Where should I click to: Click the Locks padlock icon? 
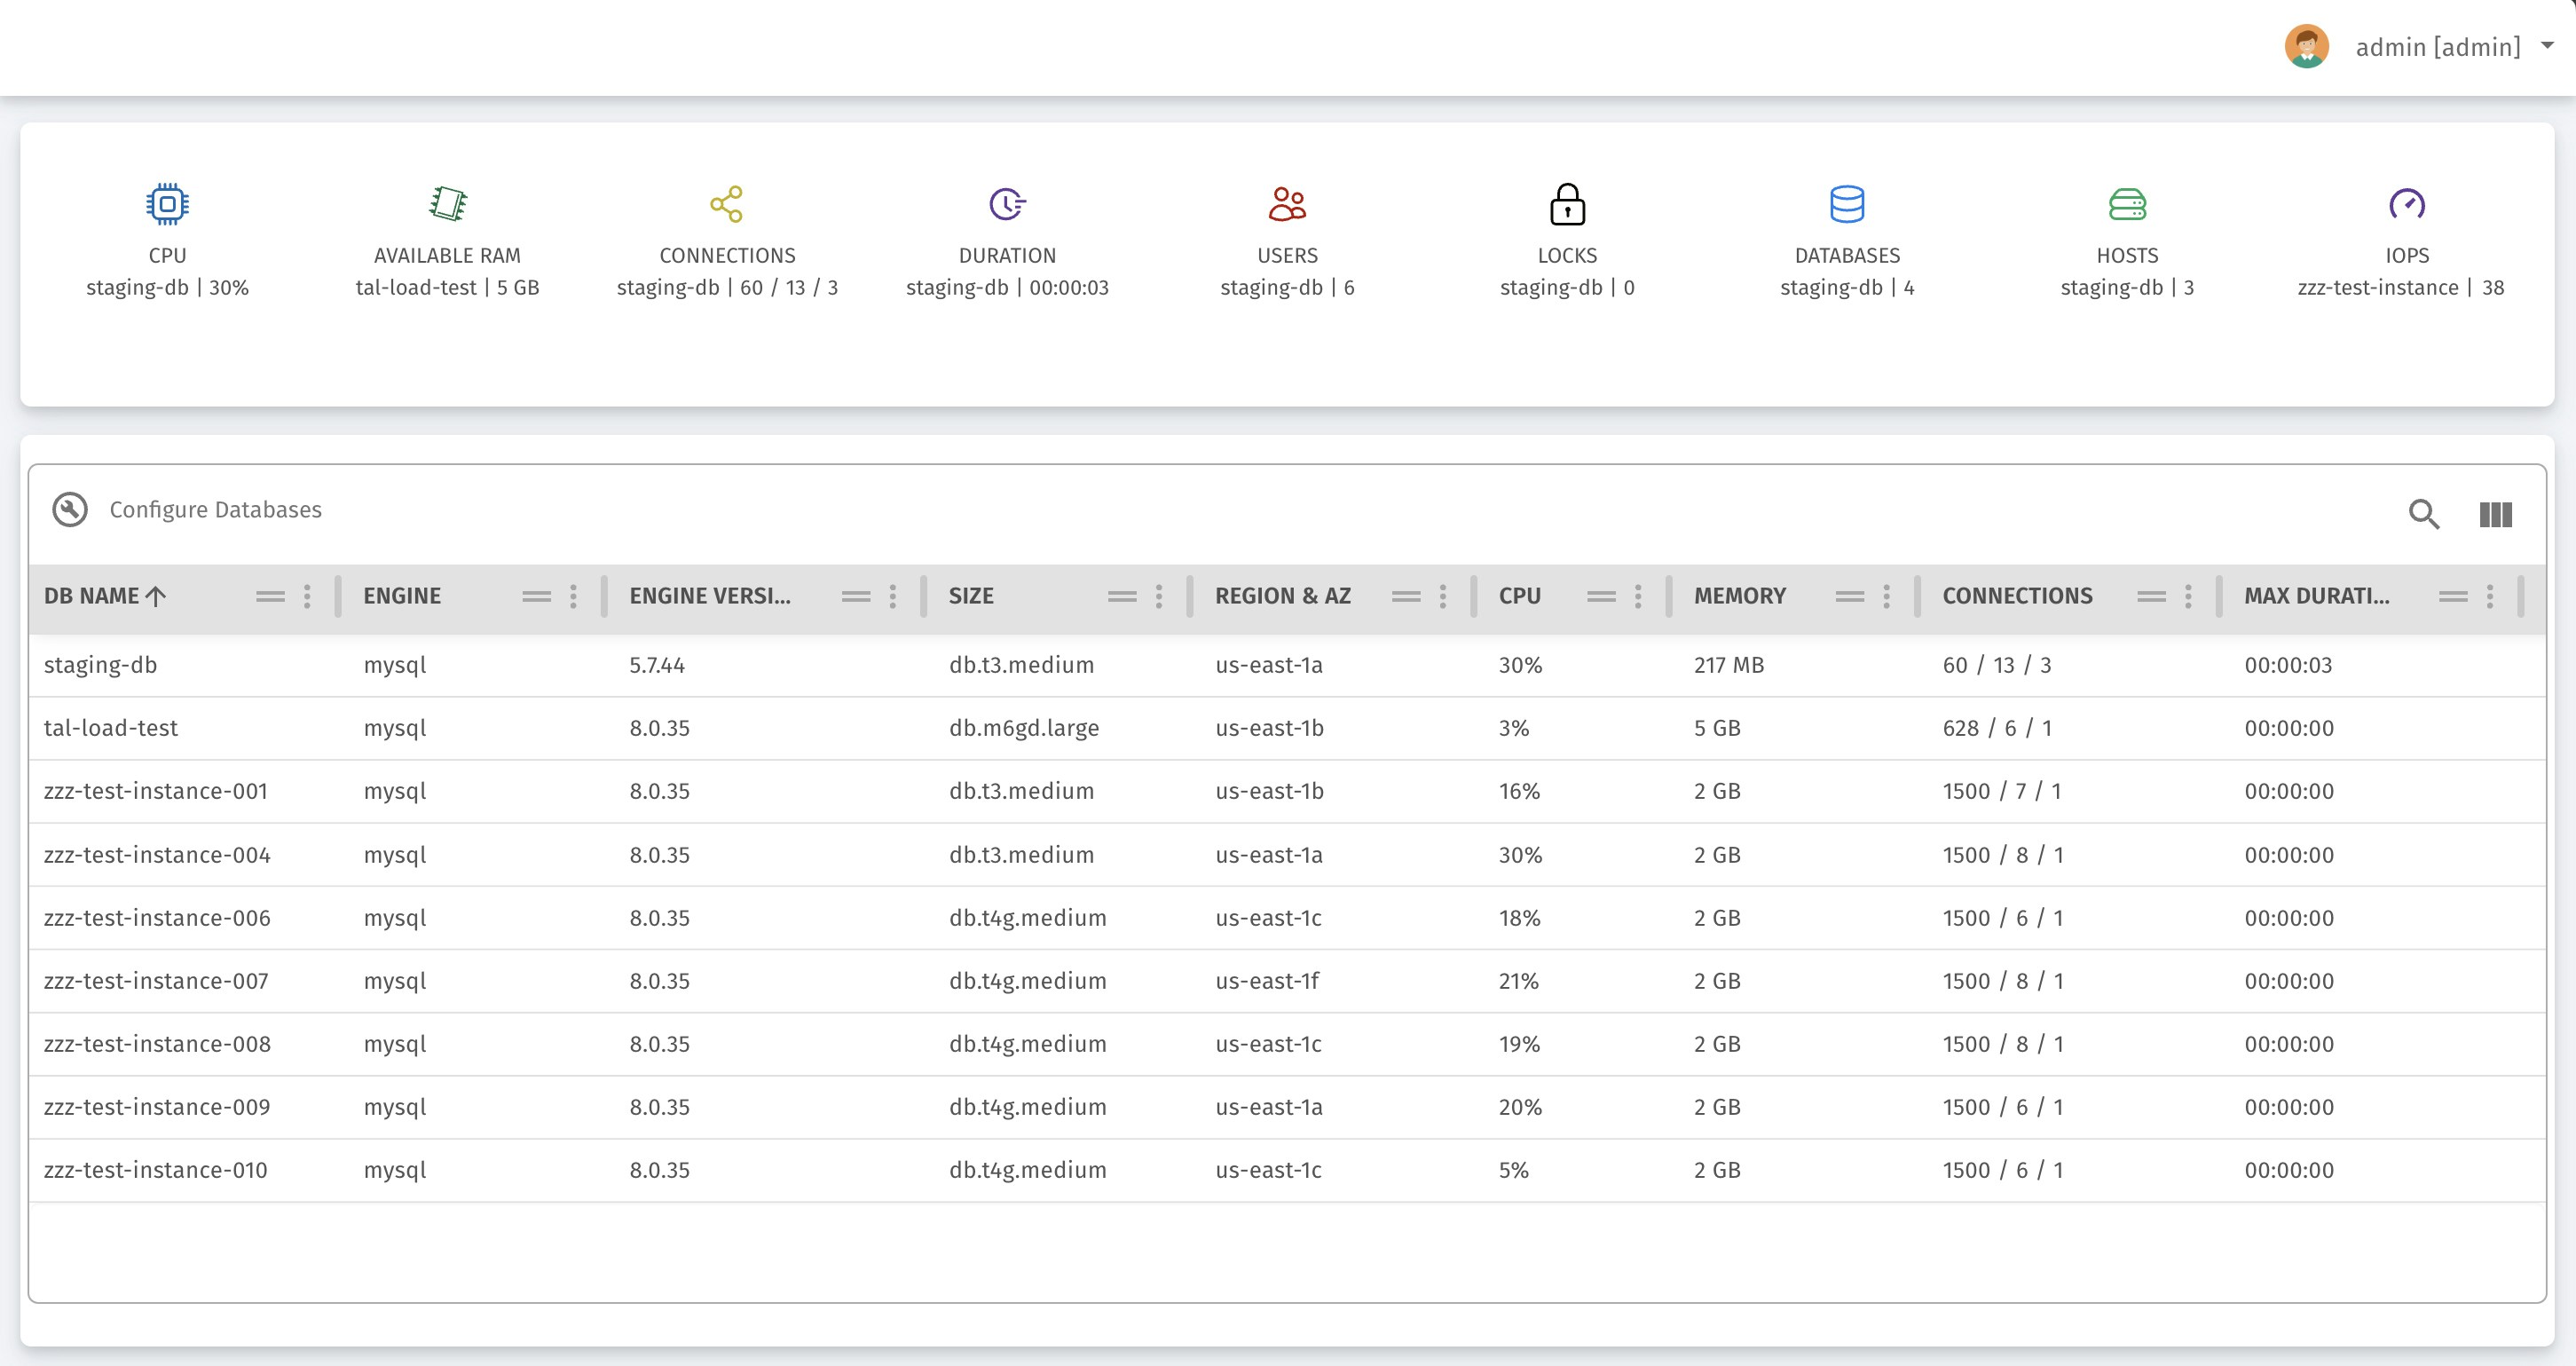pyautogui.click(x=1567, y=204)
